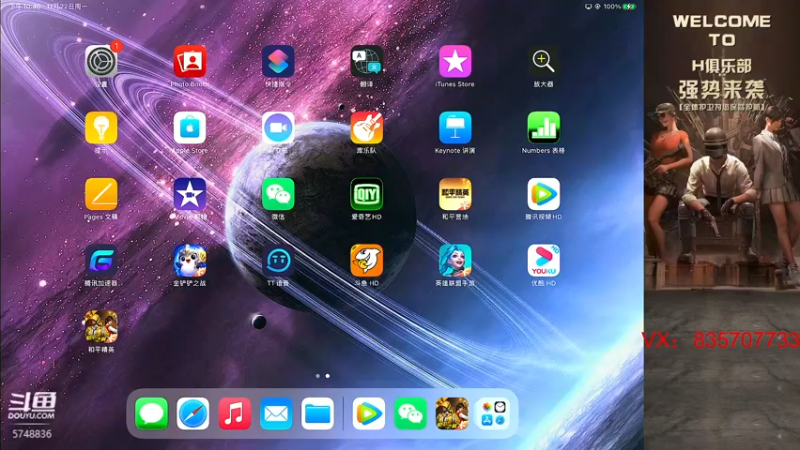Open the Shortcuts app (快捷指令)
800x450 pixels.
point(278,61)
